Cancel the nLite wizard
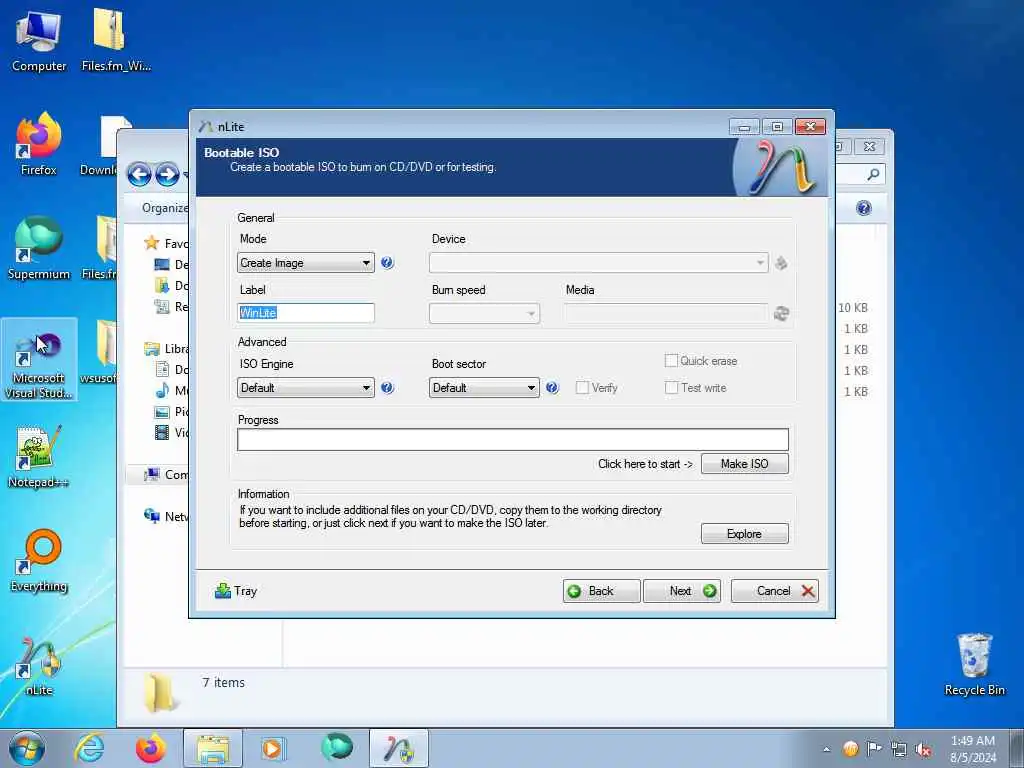 (x=775, y=591)
